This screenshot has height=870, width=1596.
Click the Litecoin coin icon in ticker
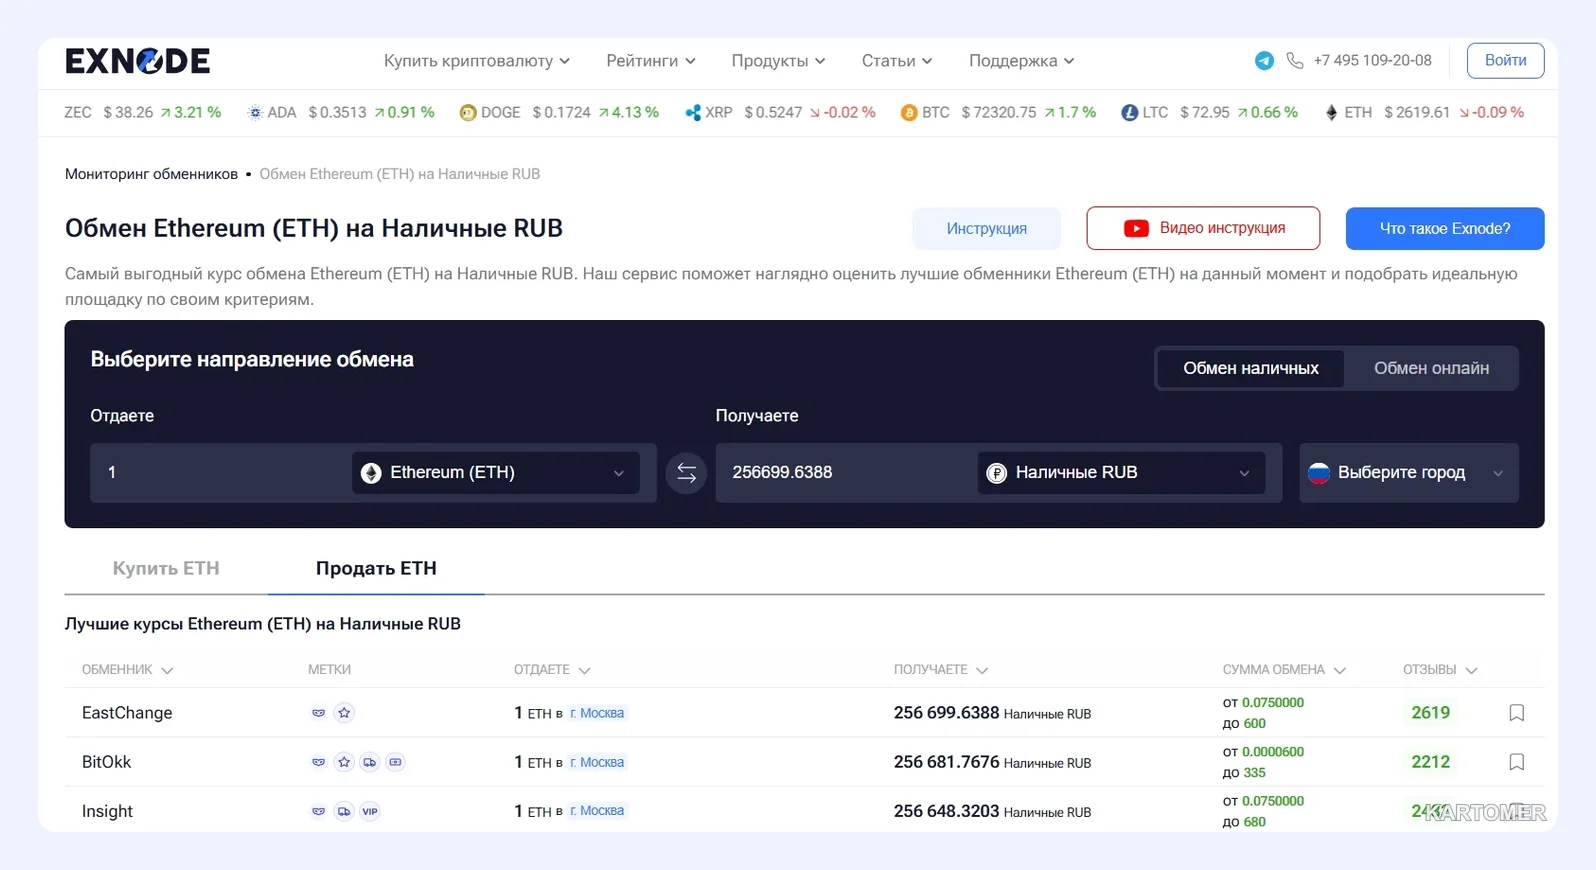click(1129, 113)
